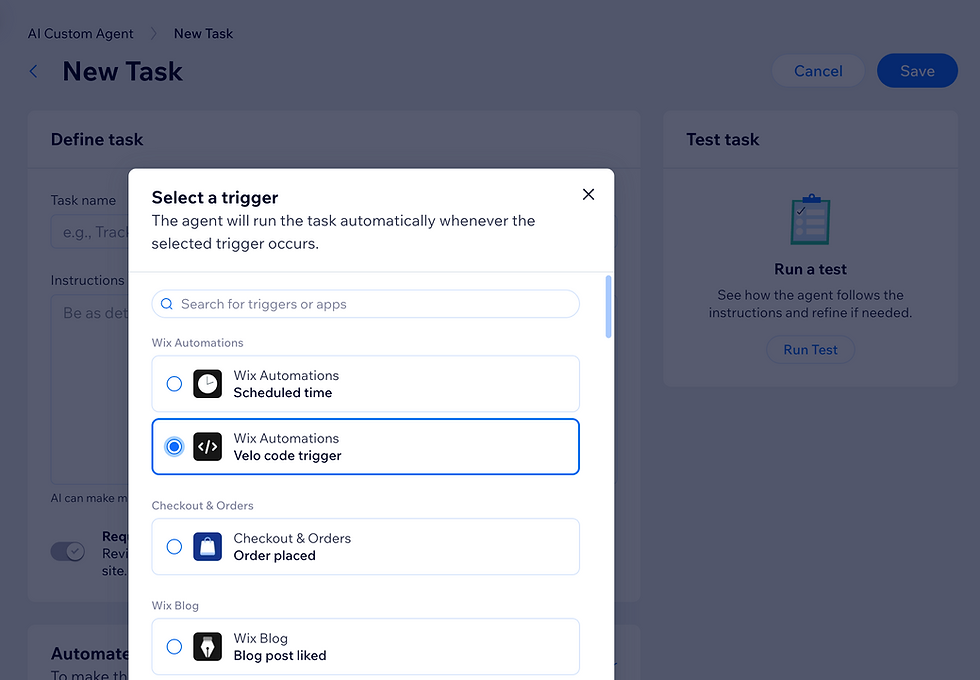The width and height of the screenshot is (980, 680).
Task: Select the Scheduled time radio button
Action: 174,384
